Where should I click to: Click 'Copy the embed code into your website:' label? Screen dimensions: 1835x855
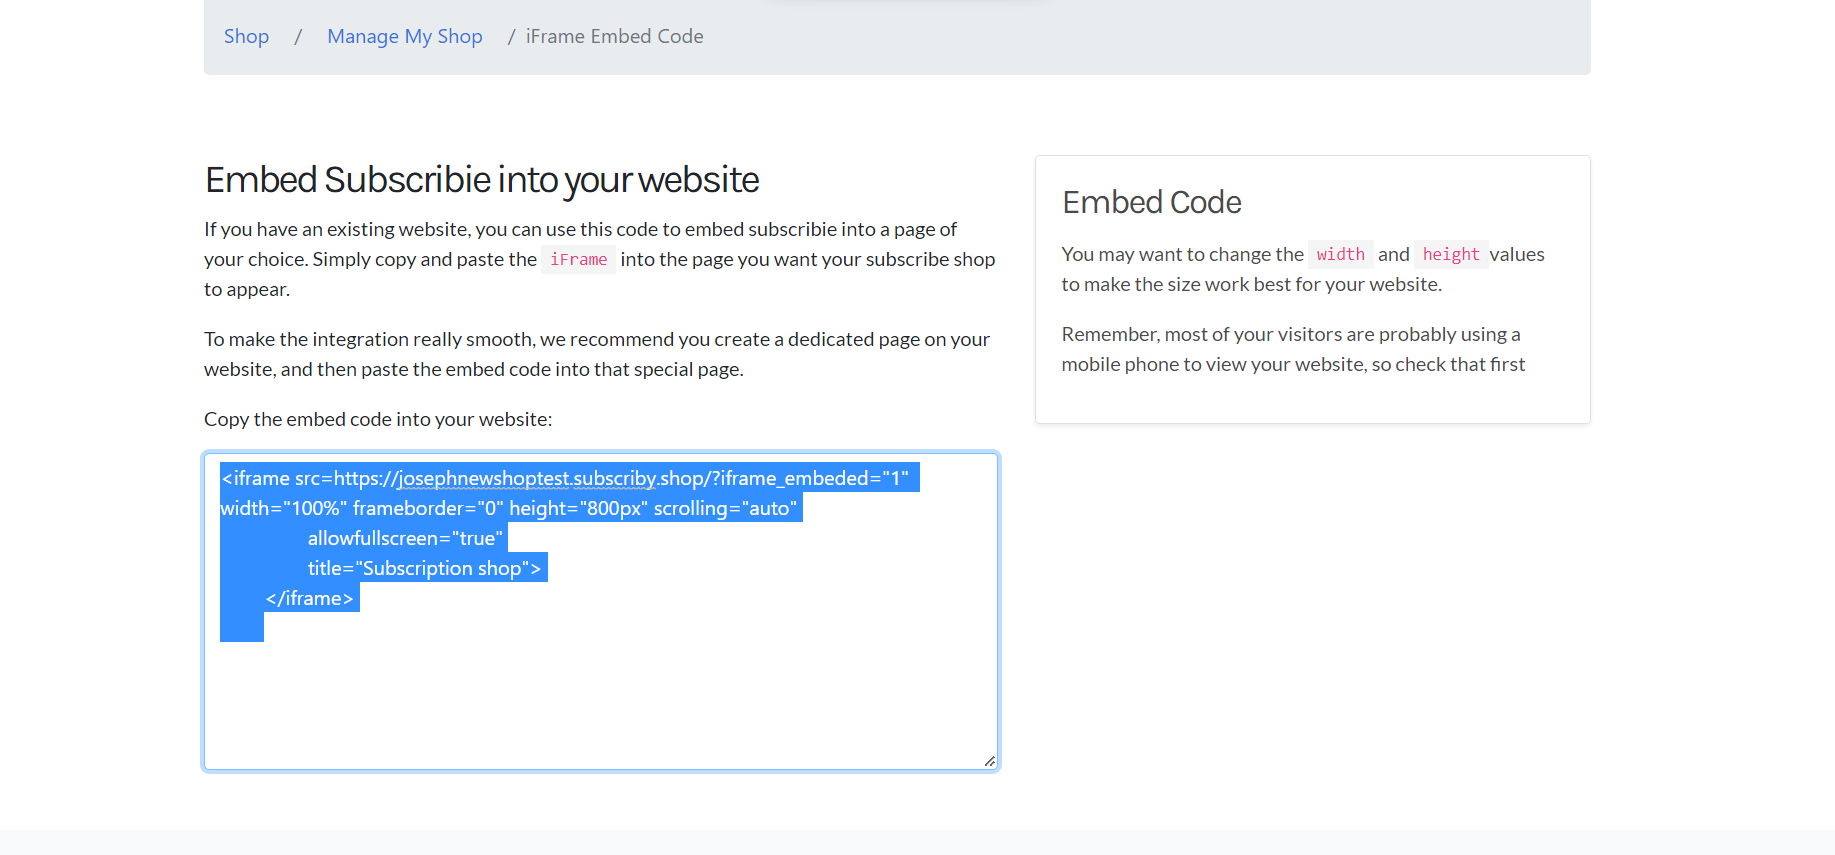[378, 419]
